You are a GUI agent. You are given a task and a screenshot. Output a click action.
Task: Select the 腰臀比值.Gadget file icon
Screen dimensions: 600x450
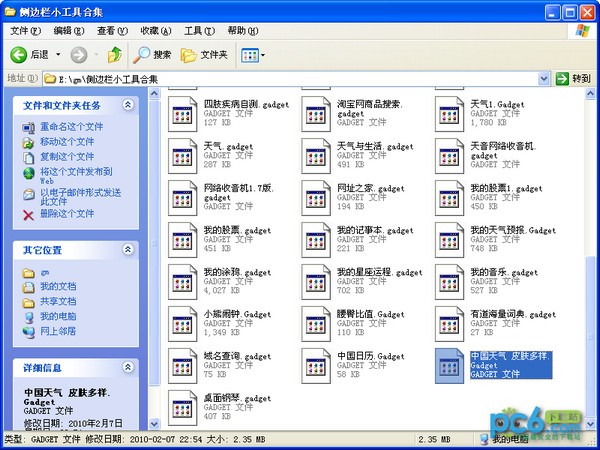point(316,324)
